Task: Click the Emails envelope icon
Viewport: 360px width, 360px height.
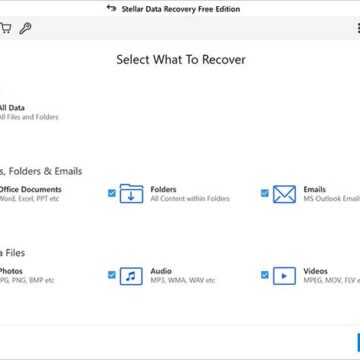Action: pyautogui.click(x=284, y=194)
